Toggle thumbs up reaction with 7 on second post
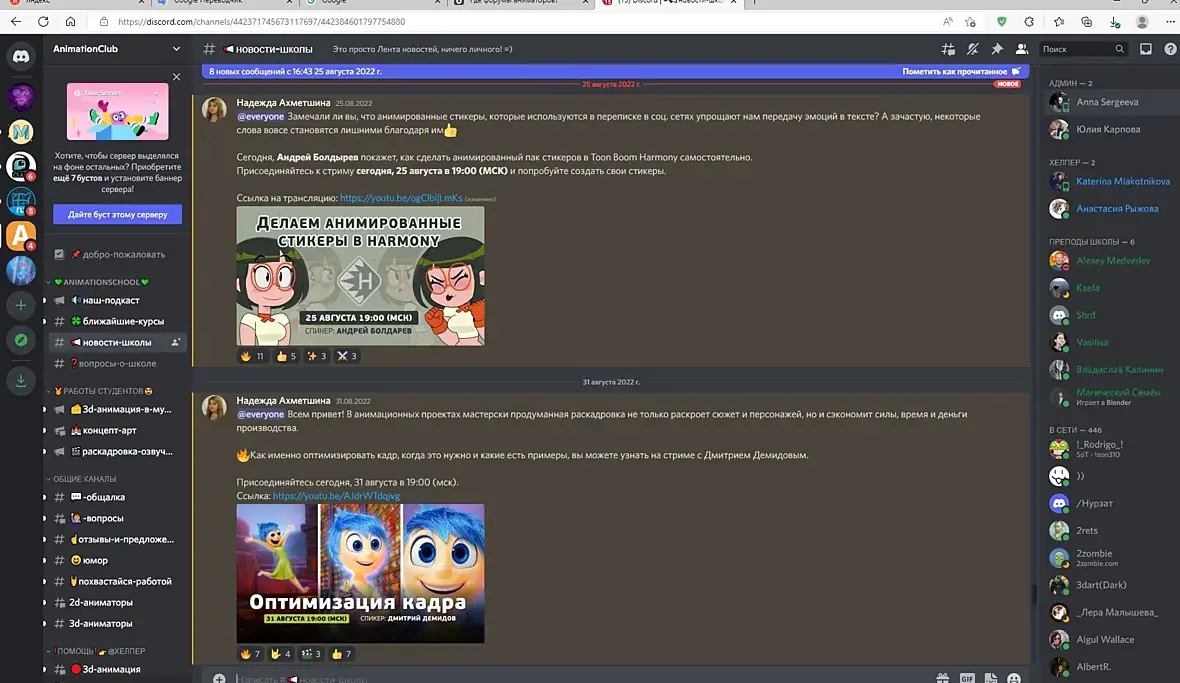Viewport: 1180px width, 683px height. point(341,654)
